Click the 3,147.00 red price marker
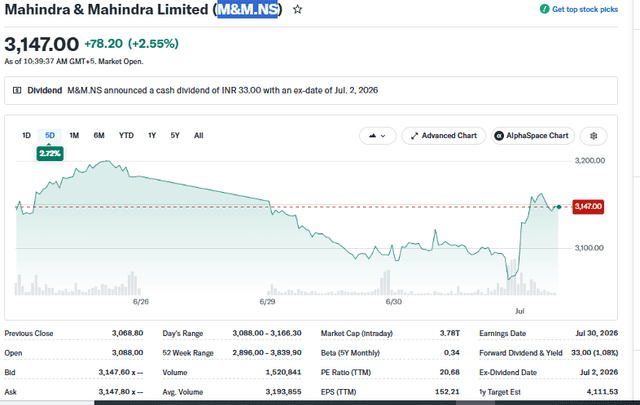 (588, 207)
